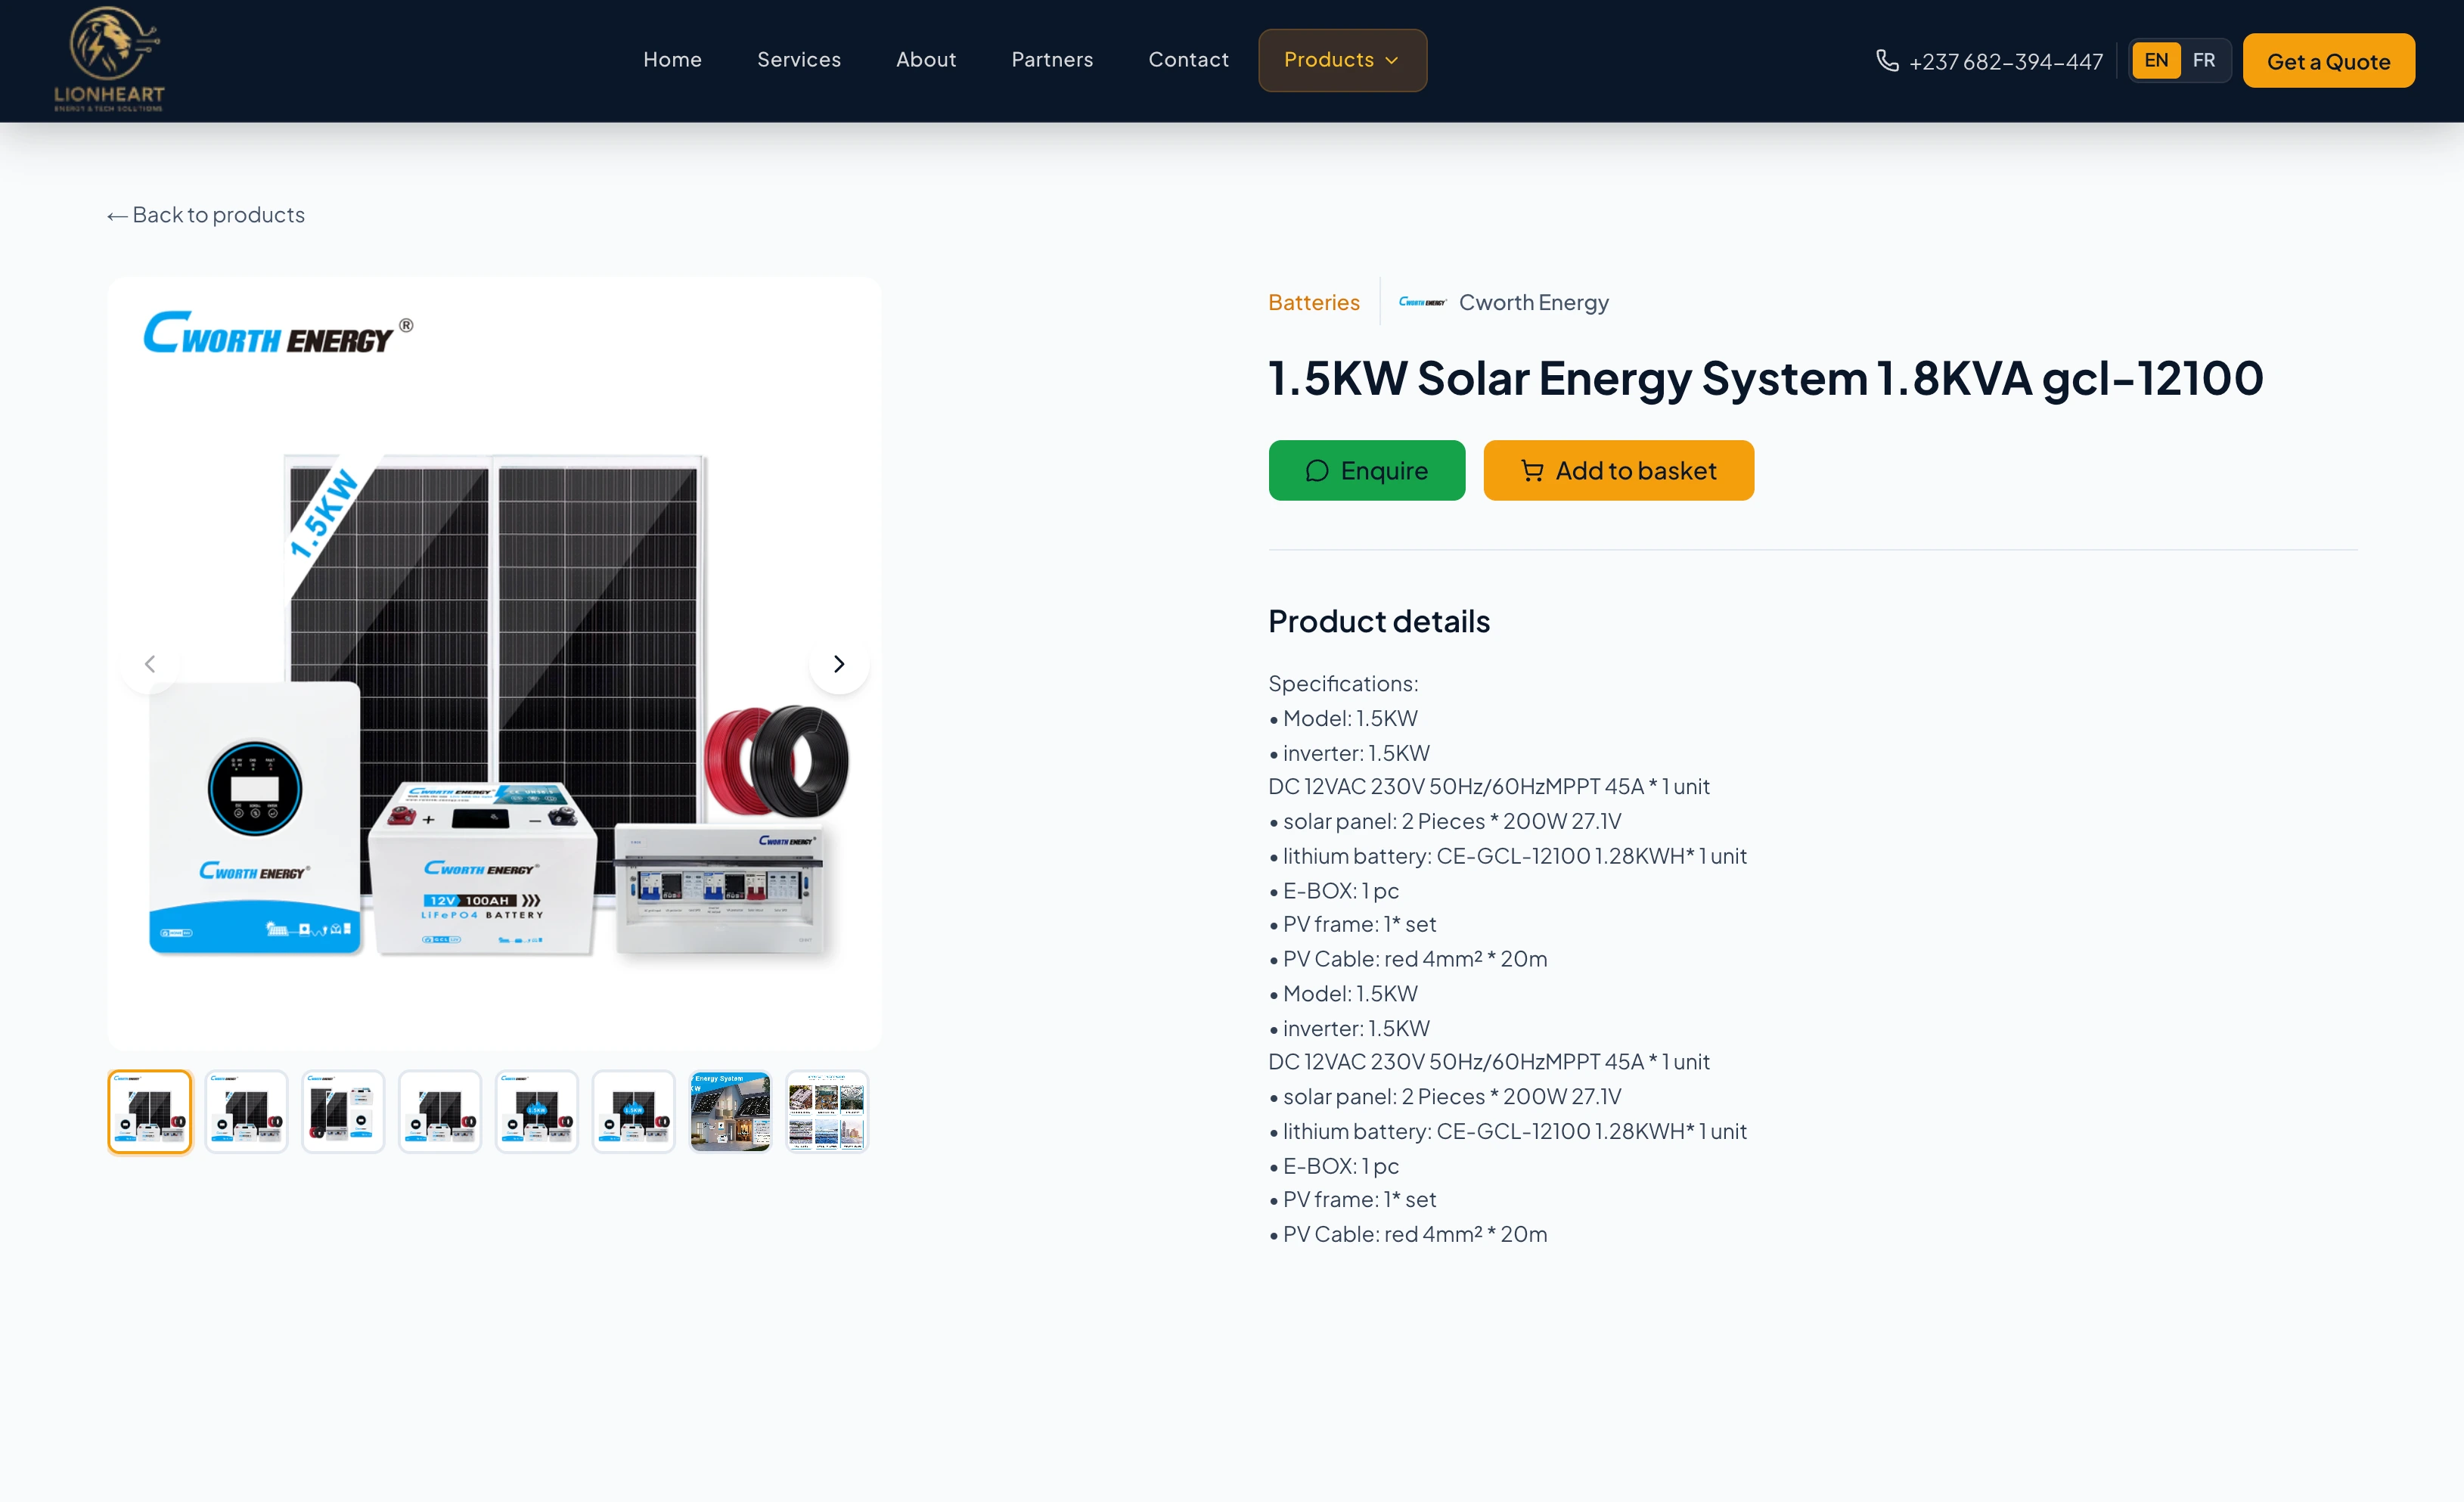
Task: Click the phone icon next to the number
Action: (1886, 60)
